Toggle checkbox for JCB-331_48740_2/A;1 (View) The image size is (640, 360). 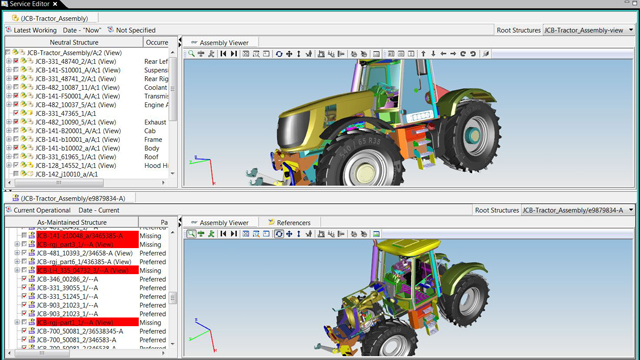(x=16, y=61)
